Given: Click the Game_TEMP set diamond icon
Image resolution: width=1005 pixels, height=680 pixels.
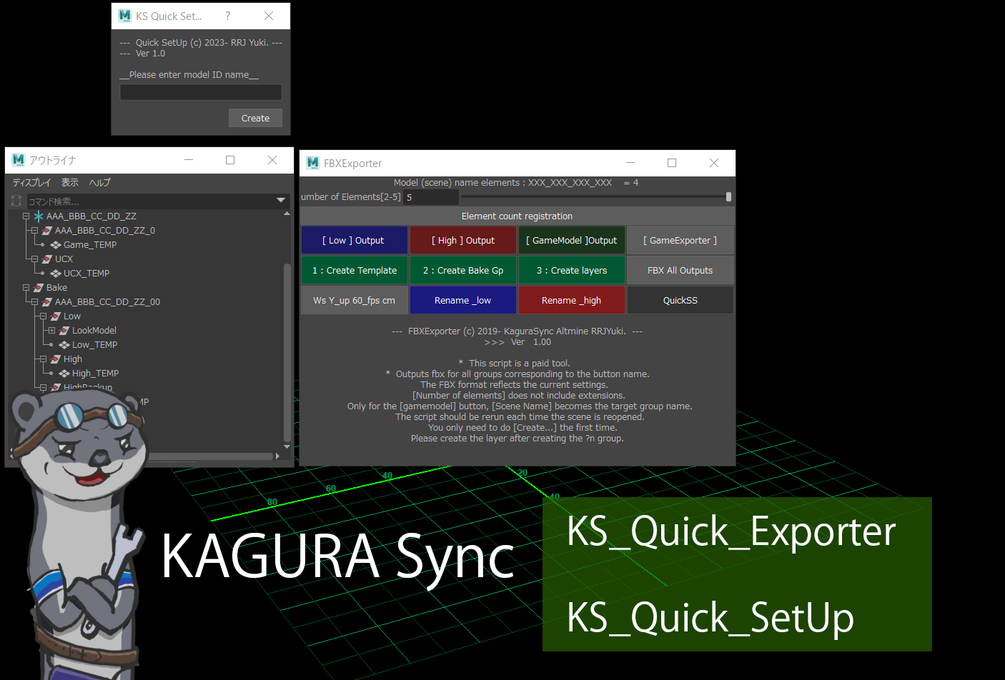Looking at the screenshot, I should 56,245.
